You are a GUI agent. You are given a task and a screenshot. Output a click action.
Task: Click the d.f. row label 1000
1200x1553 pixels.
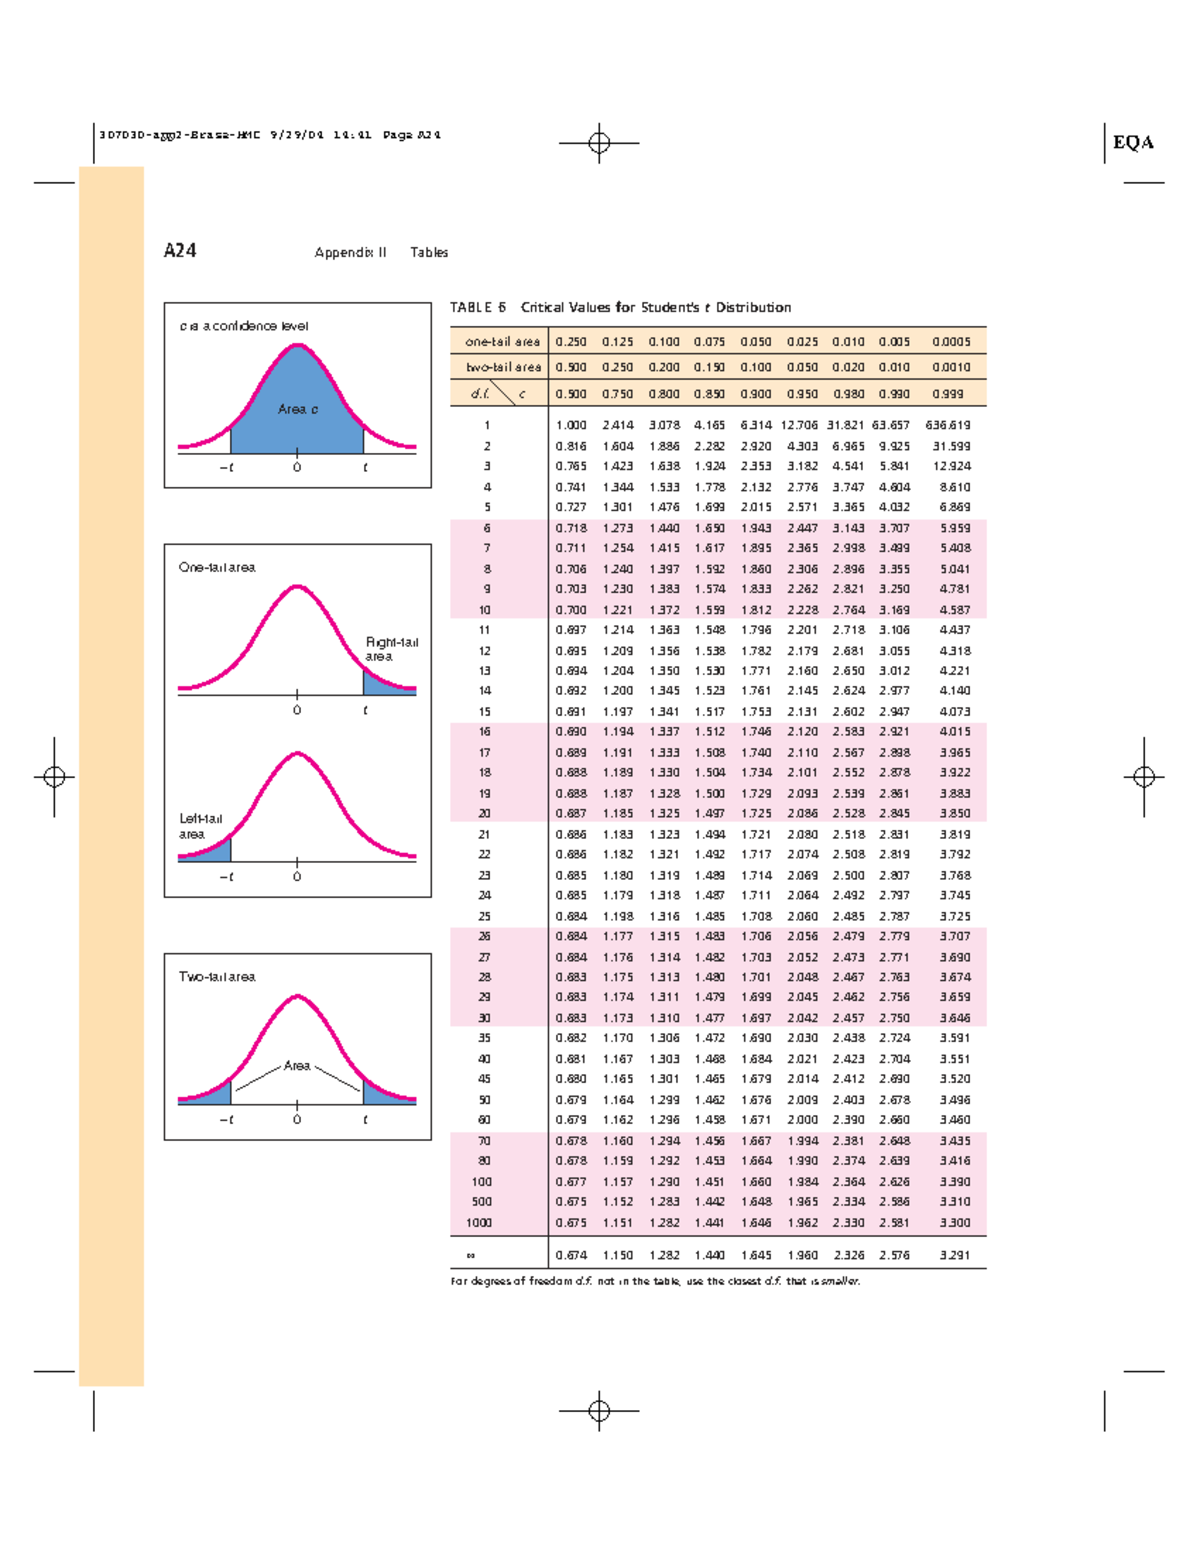(478, 1224)
